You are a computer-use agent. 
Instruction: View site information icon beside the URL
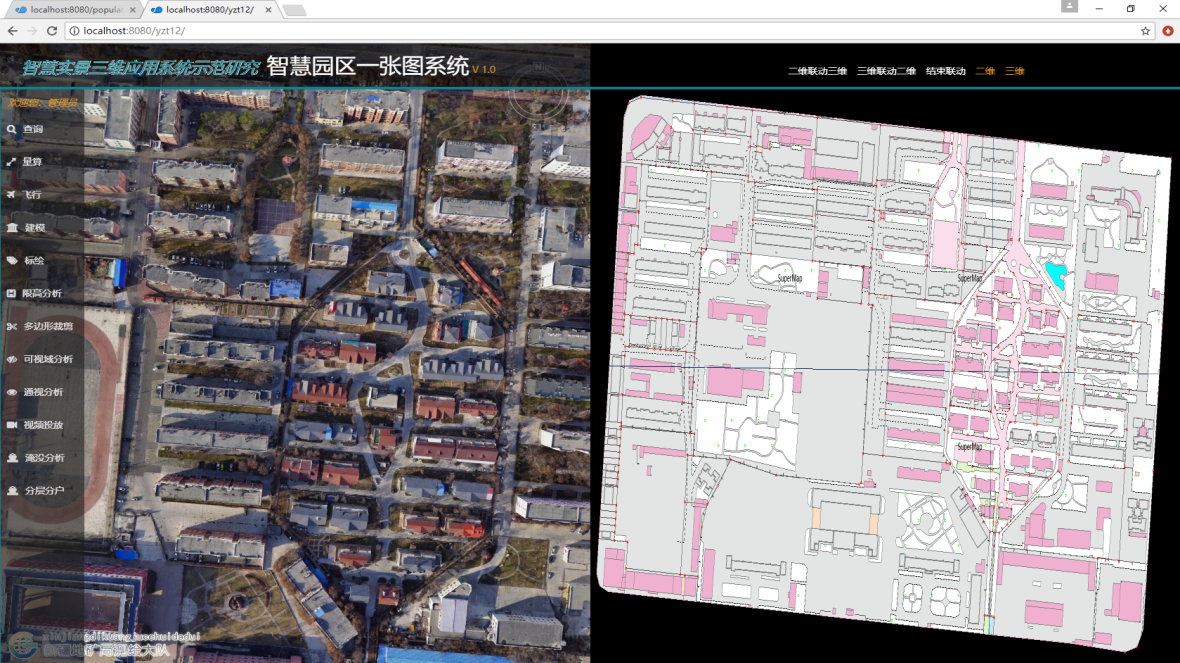click(75, 31)
